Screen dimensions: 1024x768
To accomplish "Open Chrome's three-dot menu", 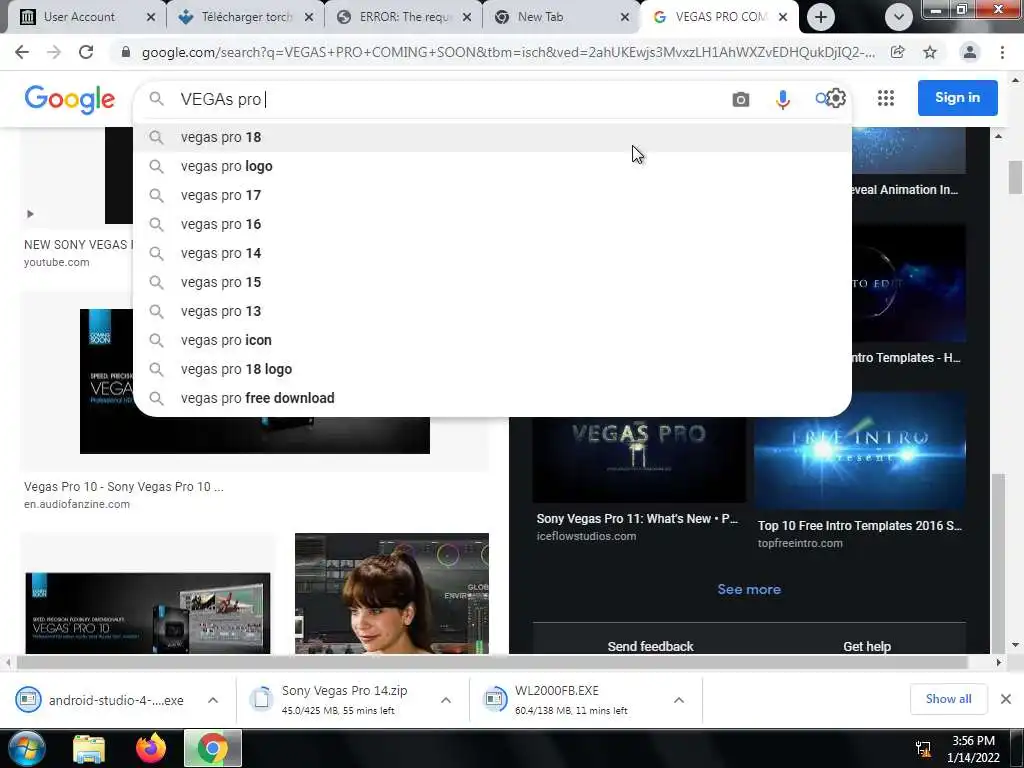I will (1002, 52).
